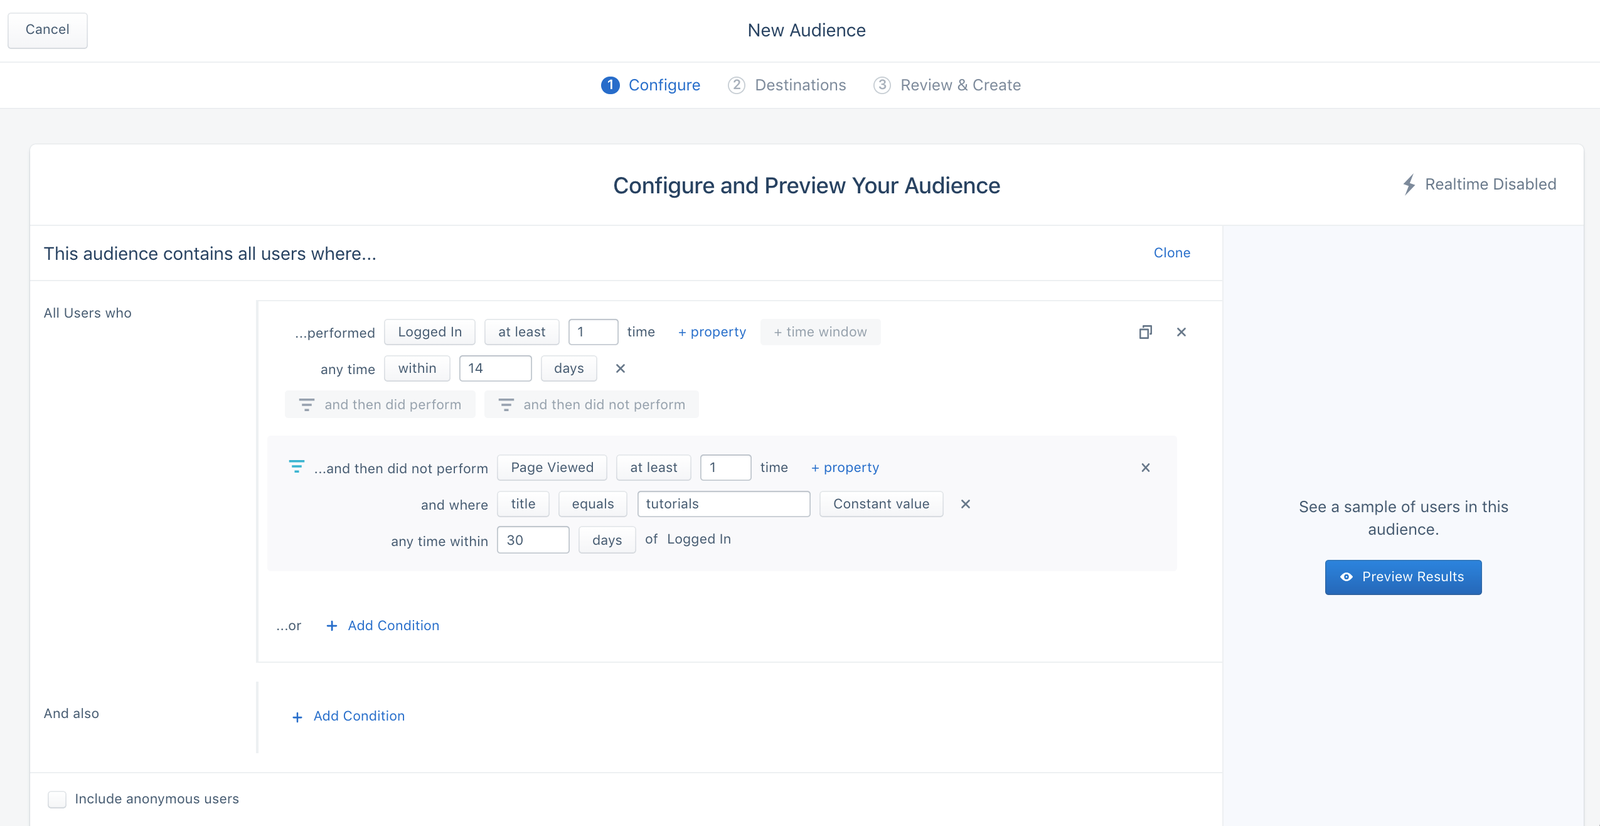Go to the Destinations step
The width and height of the screenshot is (1600, 826).
pyautogui.click(x=787, y=85)
